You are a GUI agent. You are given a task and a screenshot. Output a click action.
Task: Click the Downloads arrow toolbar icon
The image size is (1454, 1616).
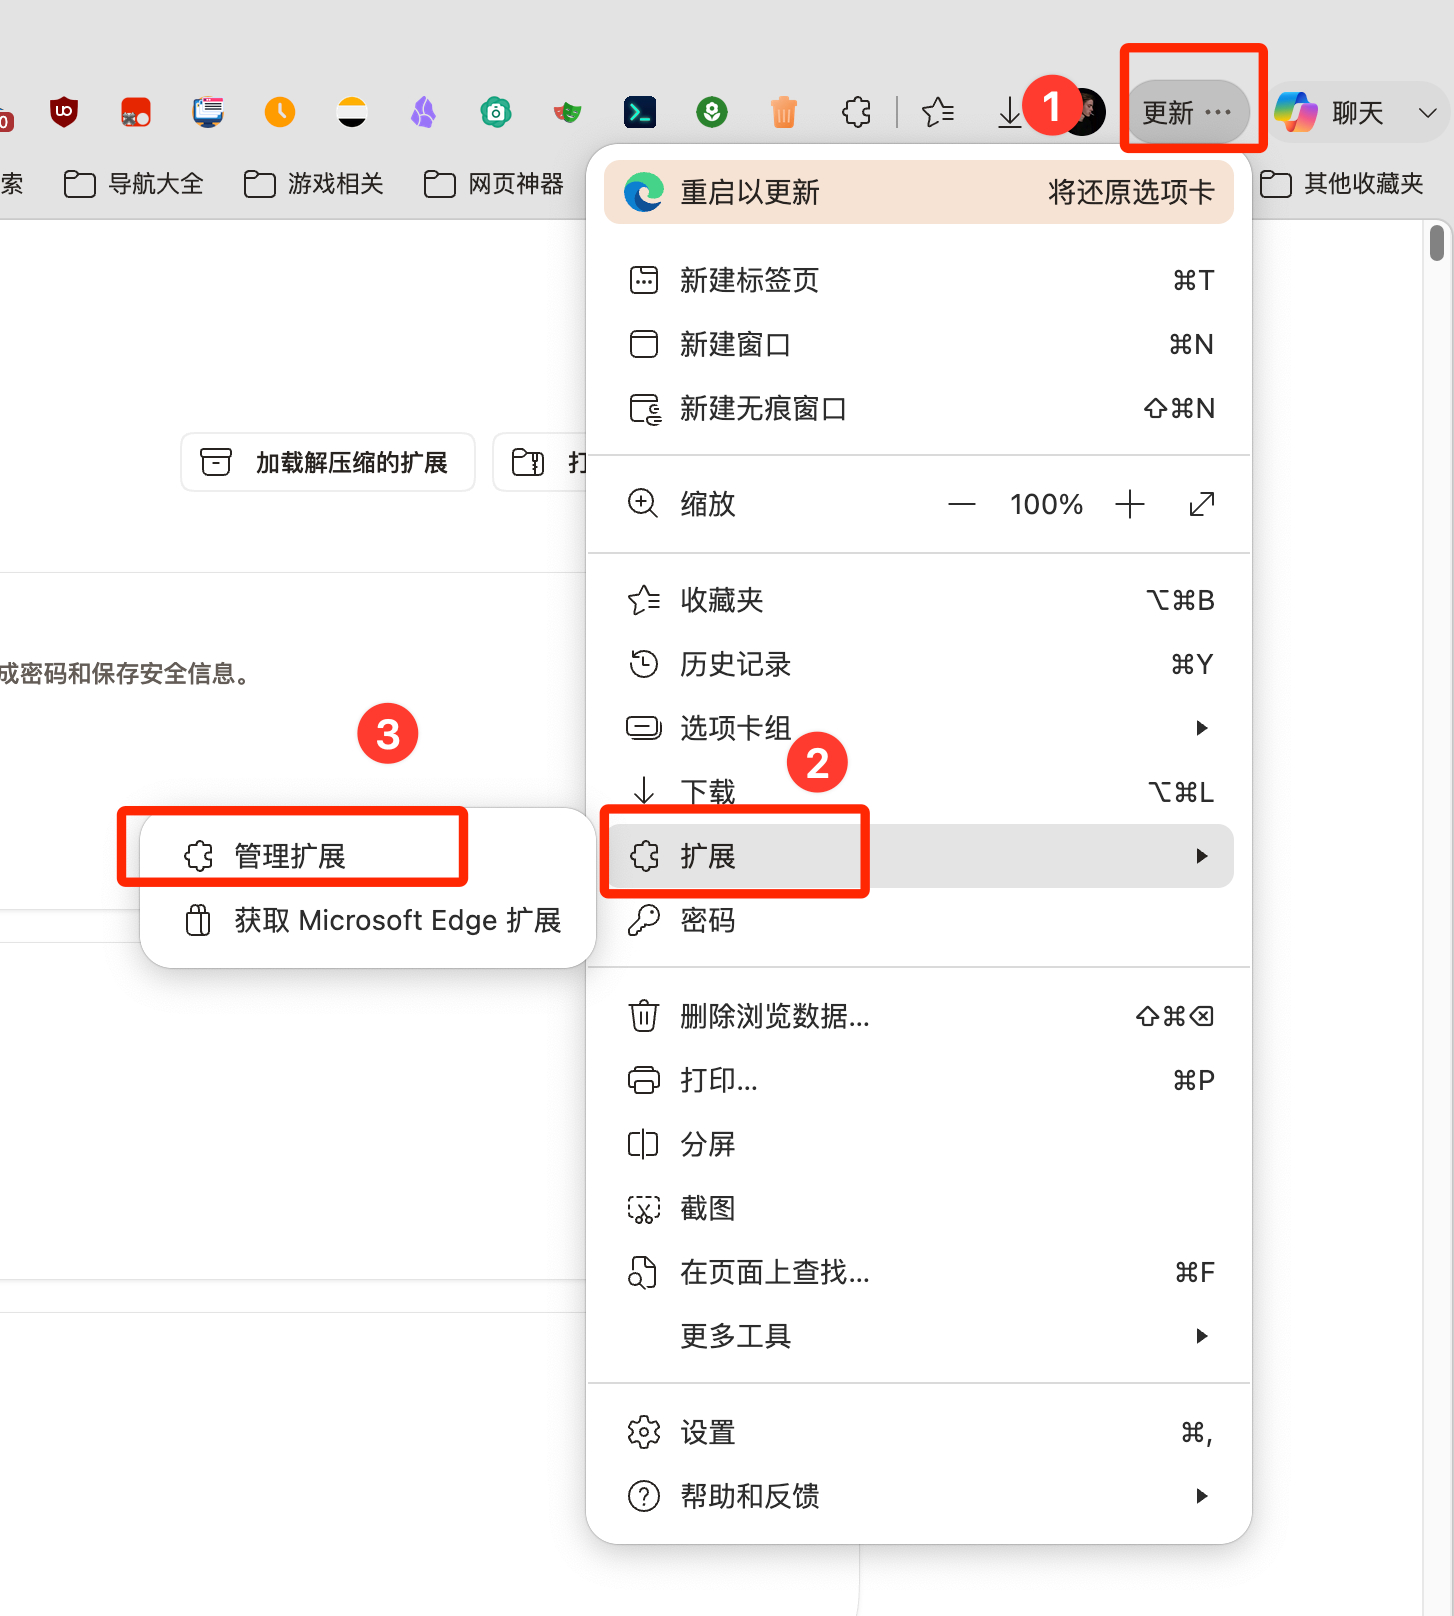click(1010, 111)
